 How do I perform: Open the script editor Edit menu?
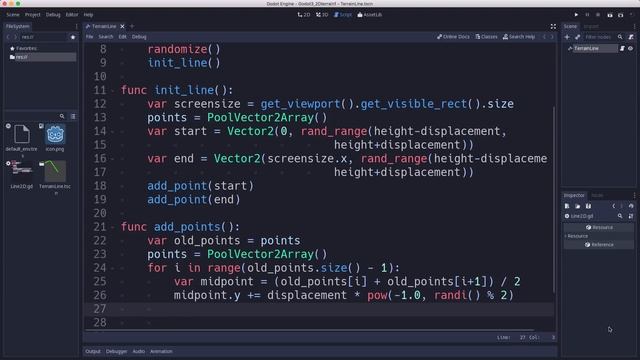122,37
